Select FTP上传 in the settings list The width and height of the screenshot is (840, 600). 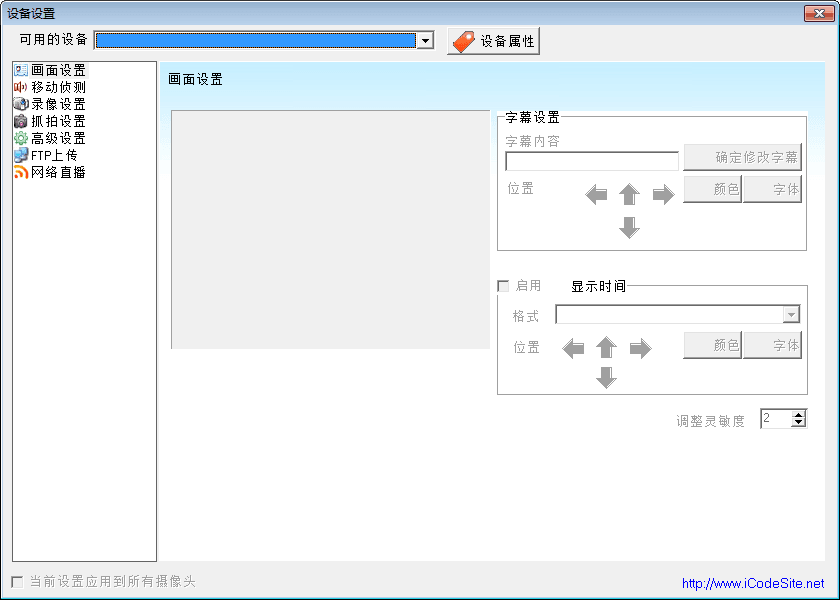[54, 155]
